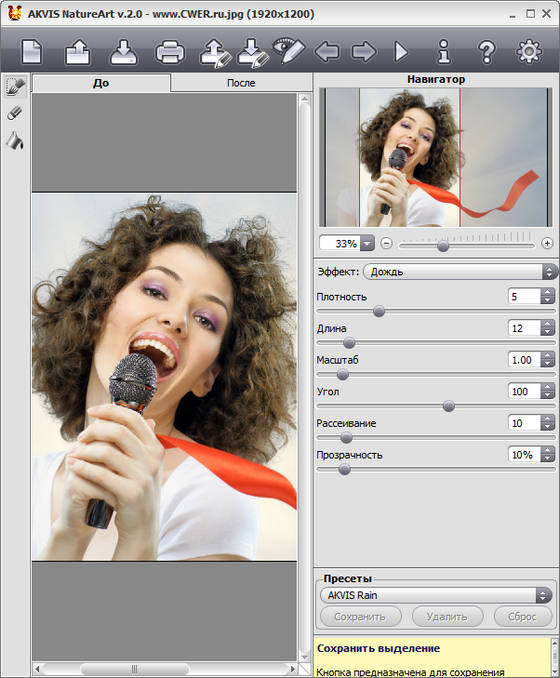Screen dimensions: 560x678
Task: Select the Fill bucket tool
Action: click(15, 141)
